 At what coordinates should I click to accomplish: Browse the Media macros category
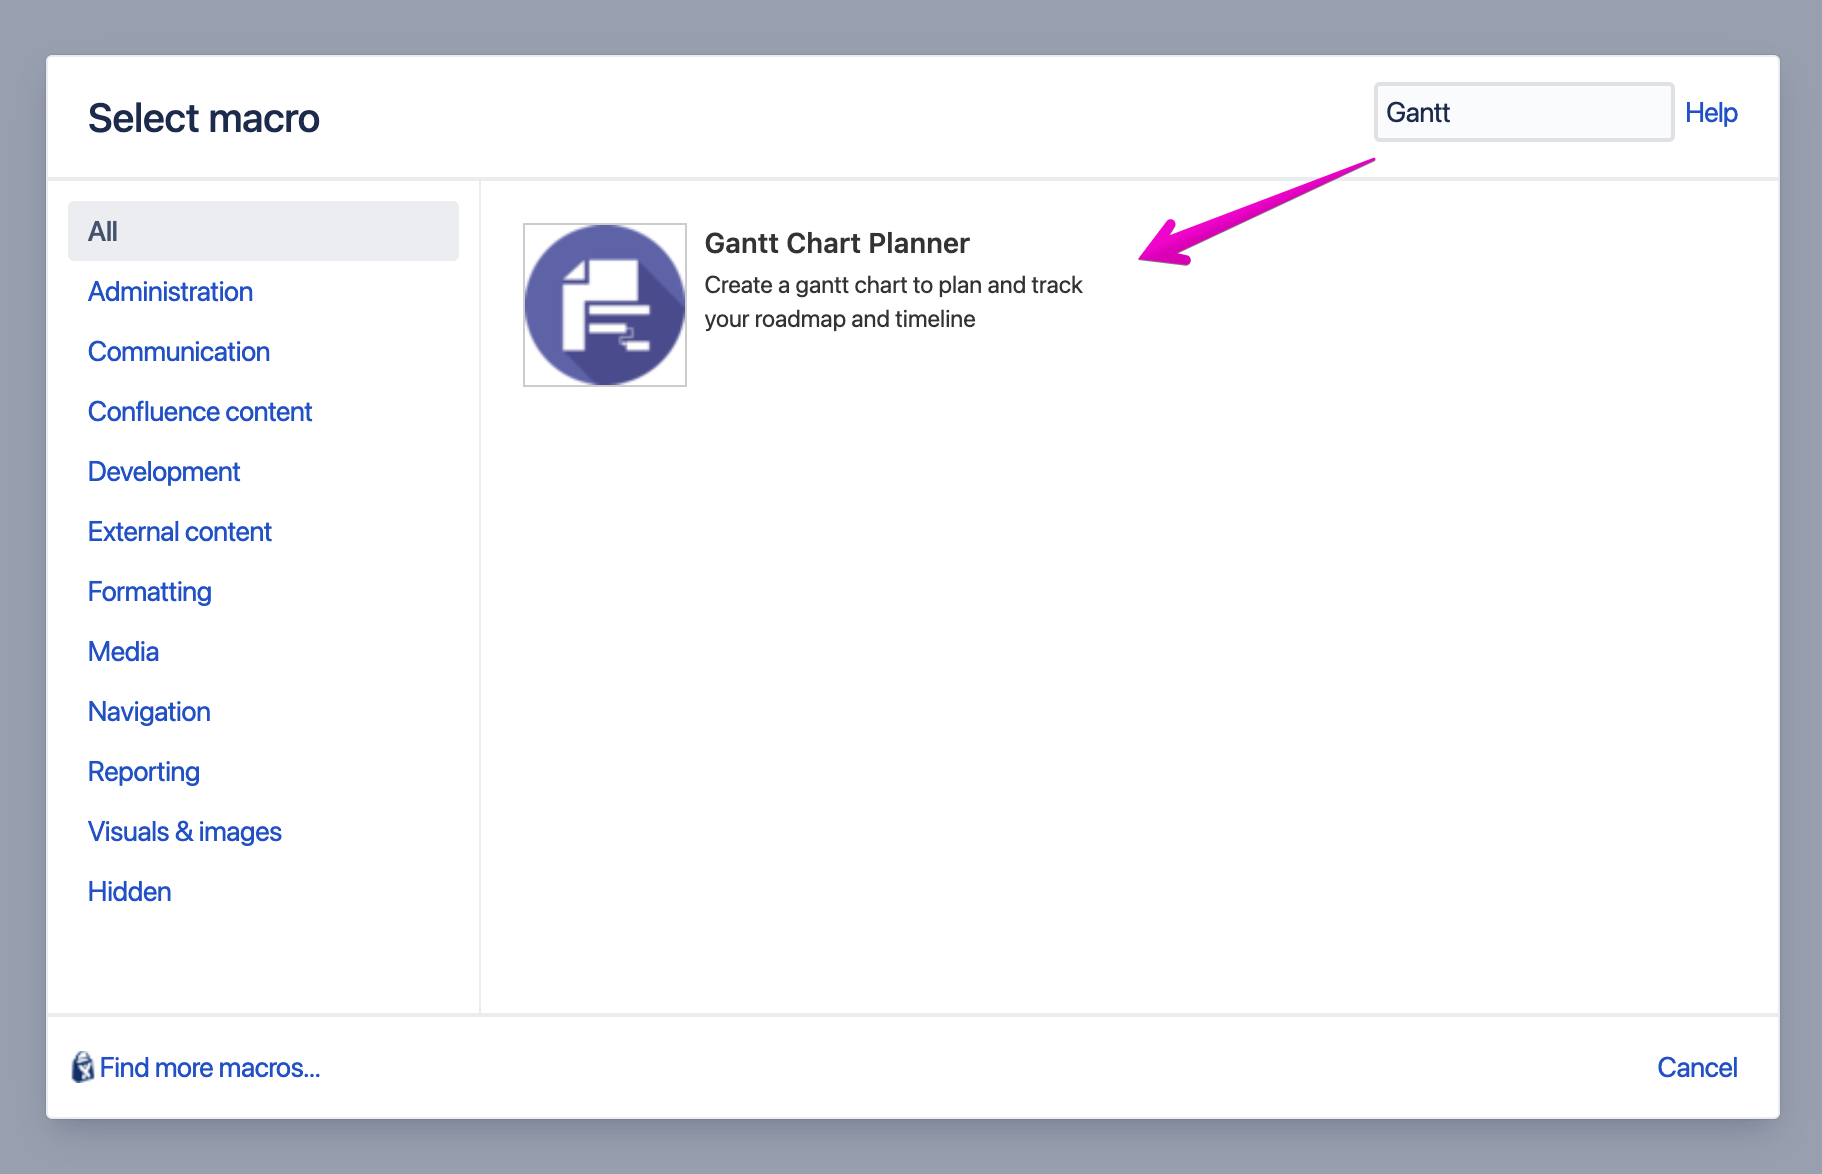[123, 652]
